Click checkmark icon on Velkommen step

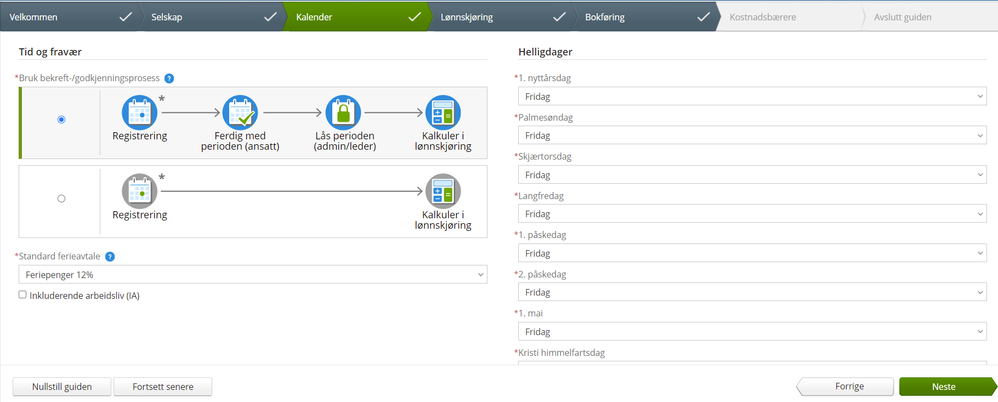pyautogui.click(x=126, y=17)
